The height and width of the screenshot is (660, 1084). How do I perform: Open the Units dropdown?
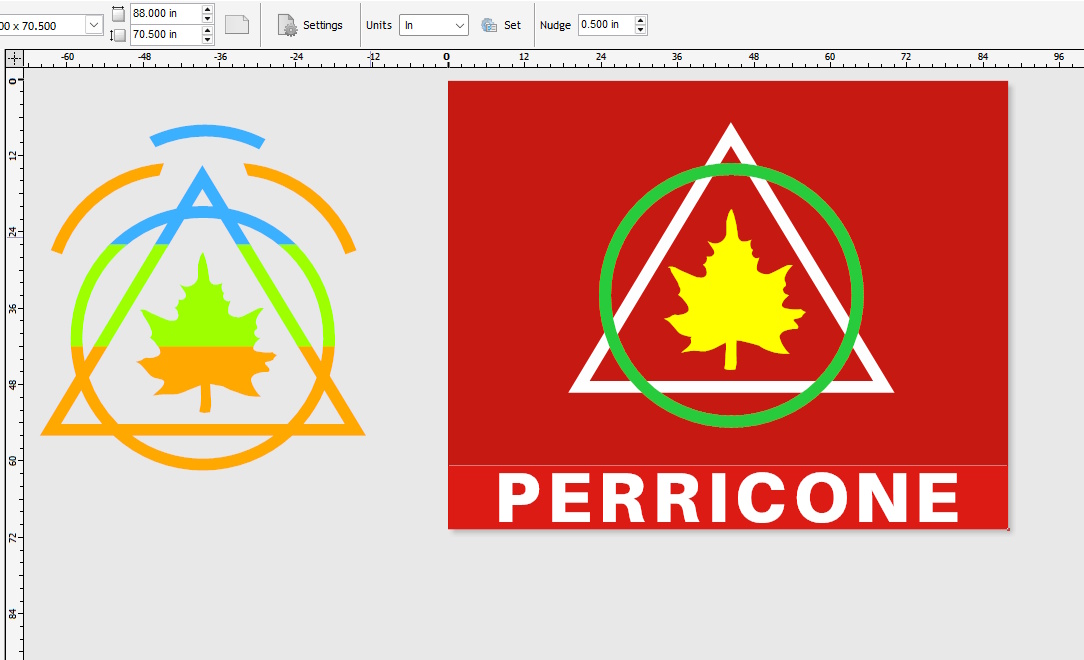[459, 25]
